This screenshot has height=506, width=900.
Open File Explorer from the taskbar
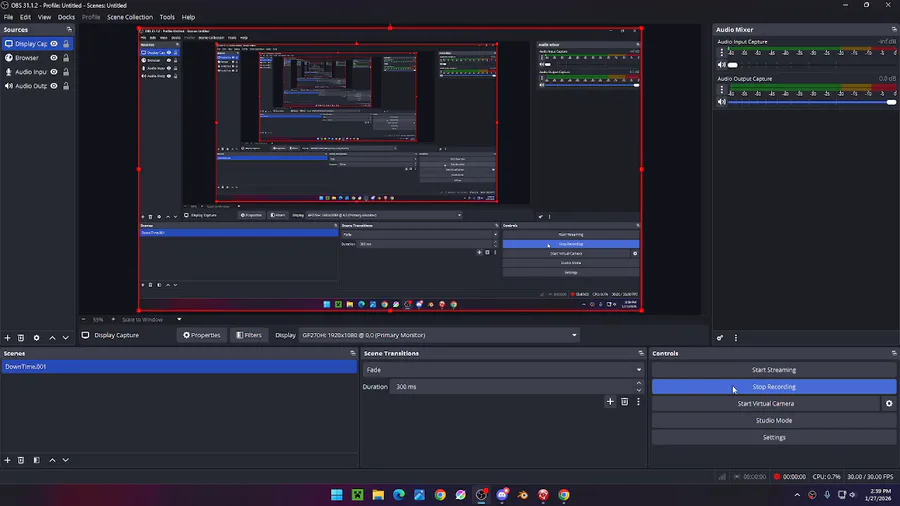[378, 495]
